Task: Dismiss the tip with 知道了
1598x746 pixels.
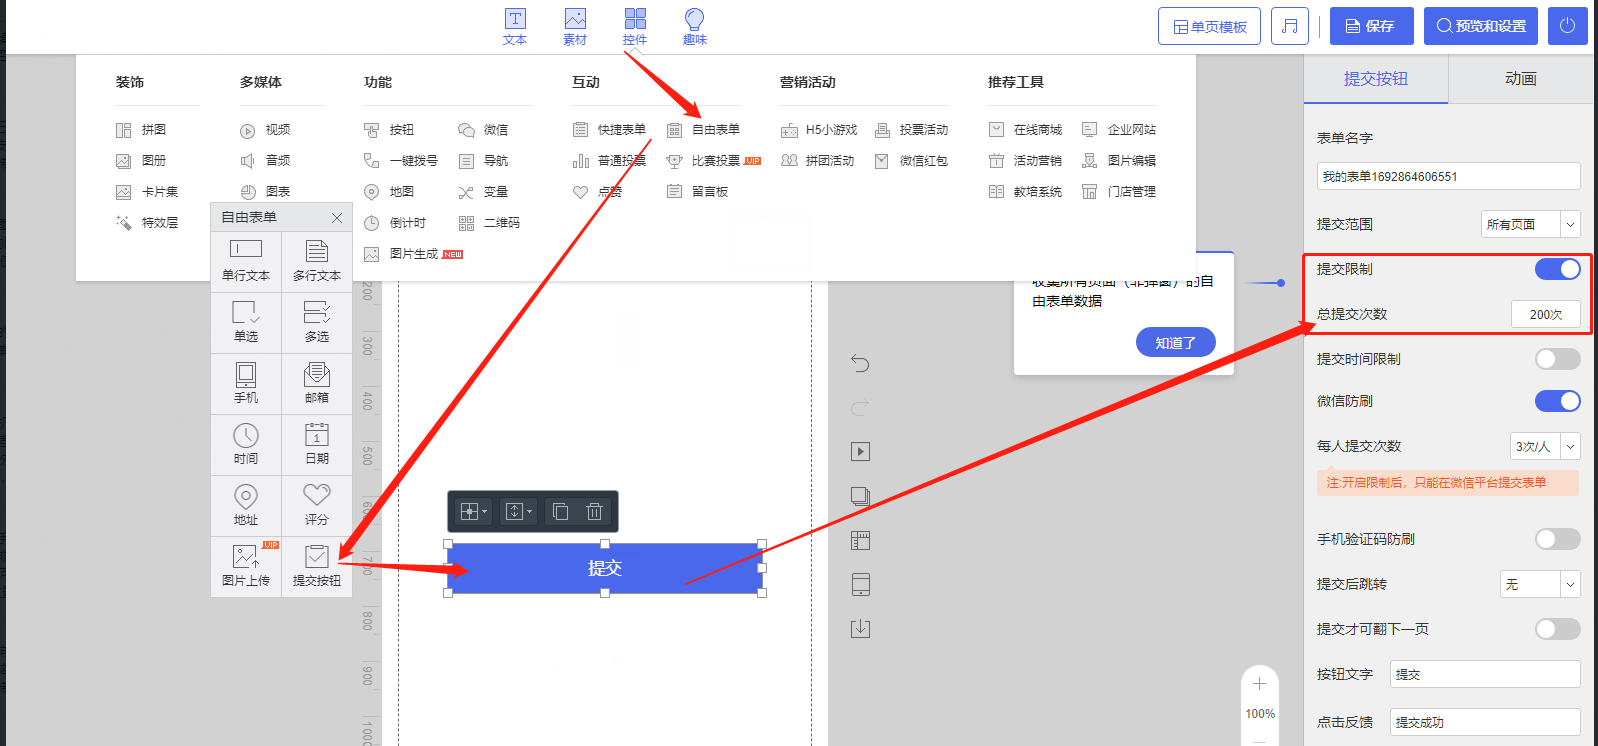Action: click(1176, 342)
